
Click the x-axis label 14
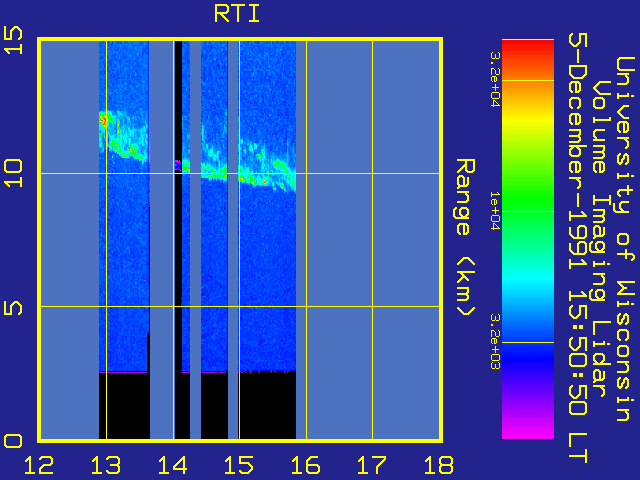tap(173, 465)
